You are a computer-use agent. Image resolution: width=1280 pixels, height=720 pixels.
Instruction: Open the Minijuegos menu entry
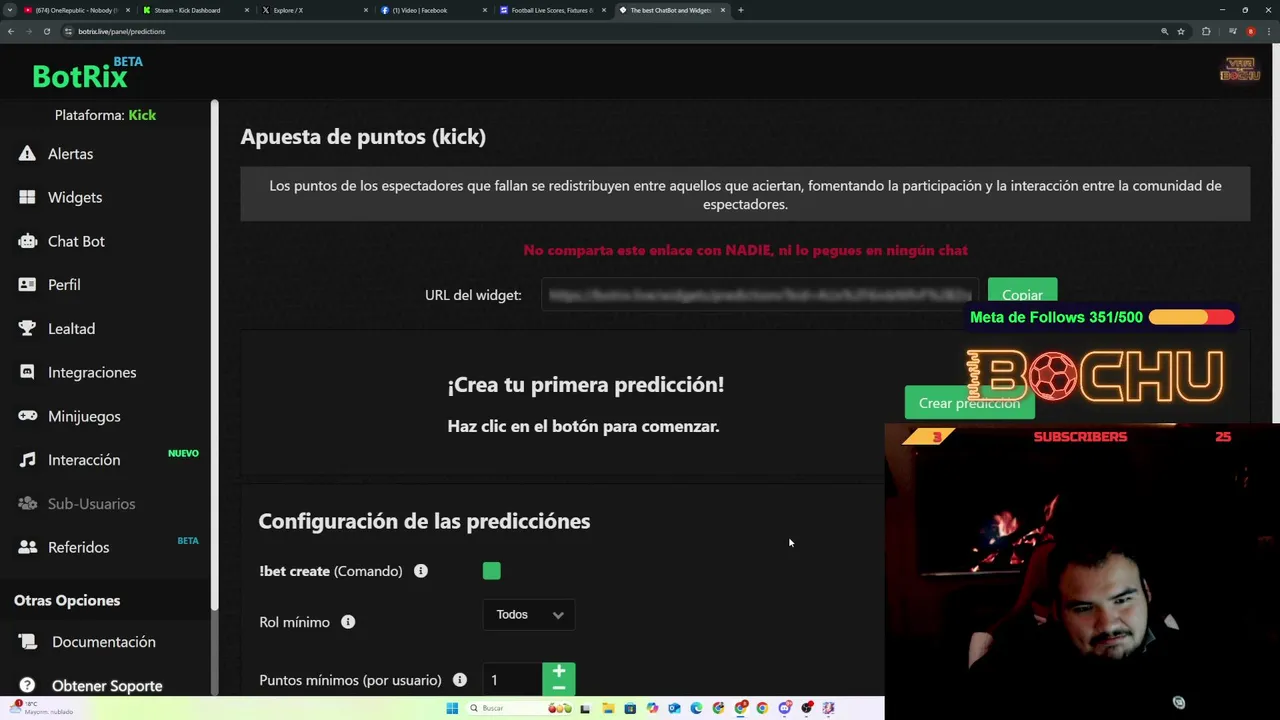(84, 416)
